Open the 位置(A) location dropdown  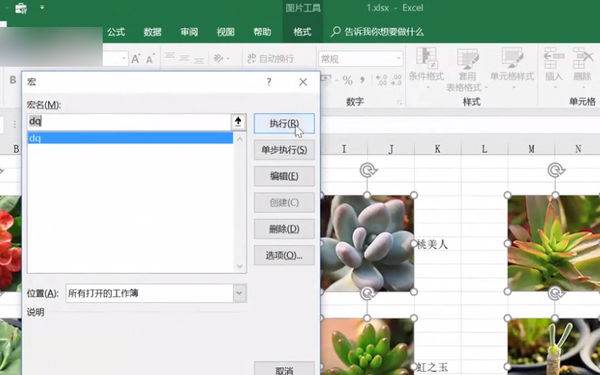(x=240, y=293)
